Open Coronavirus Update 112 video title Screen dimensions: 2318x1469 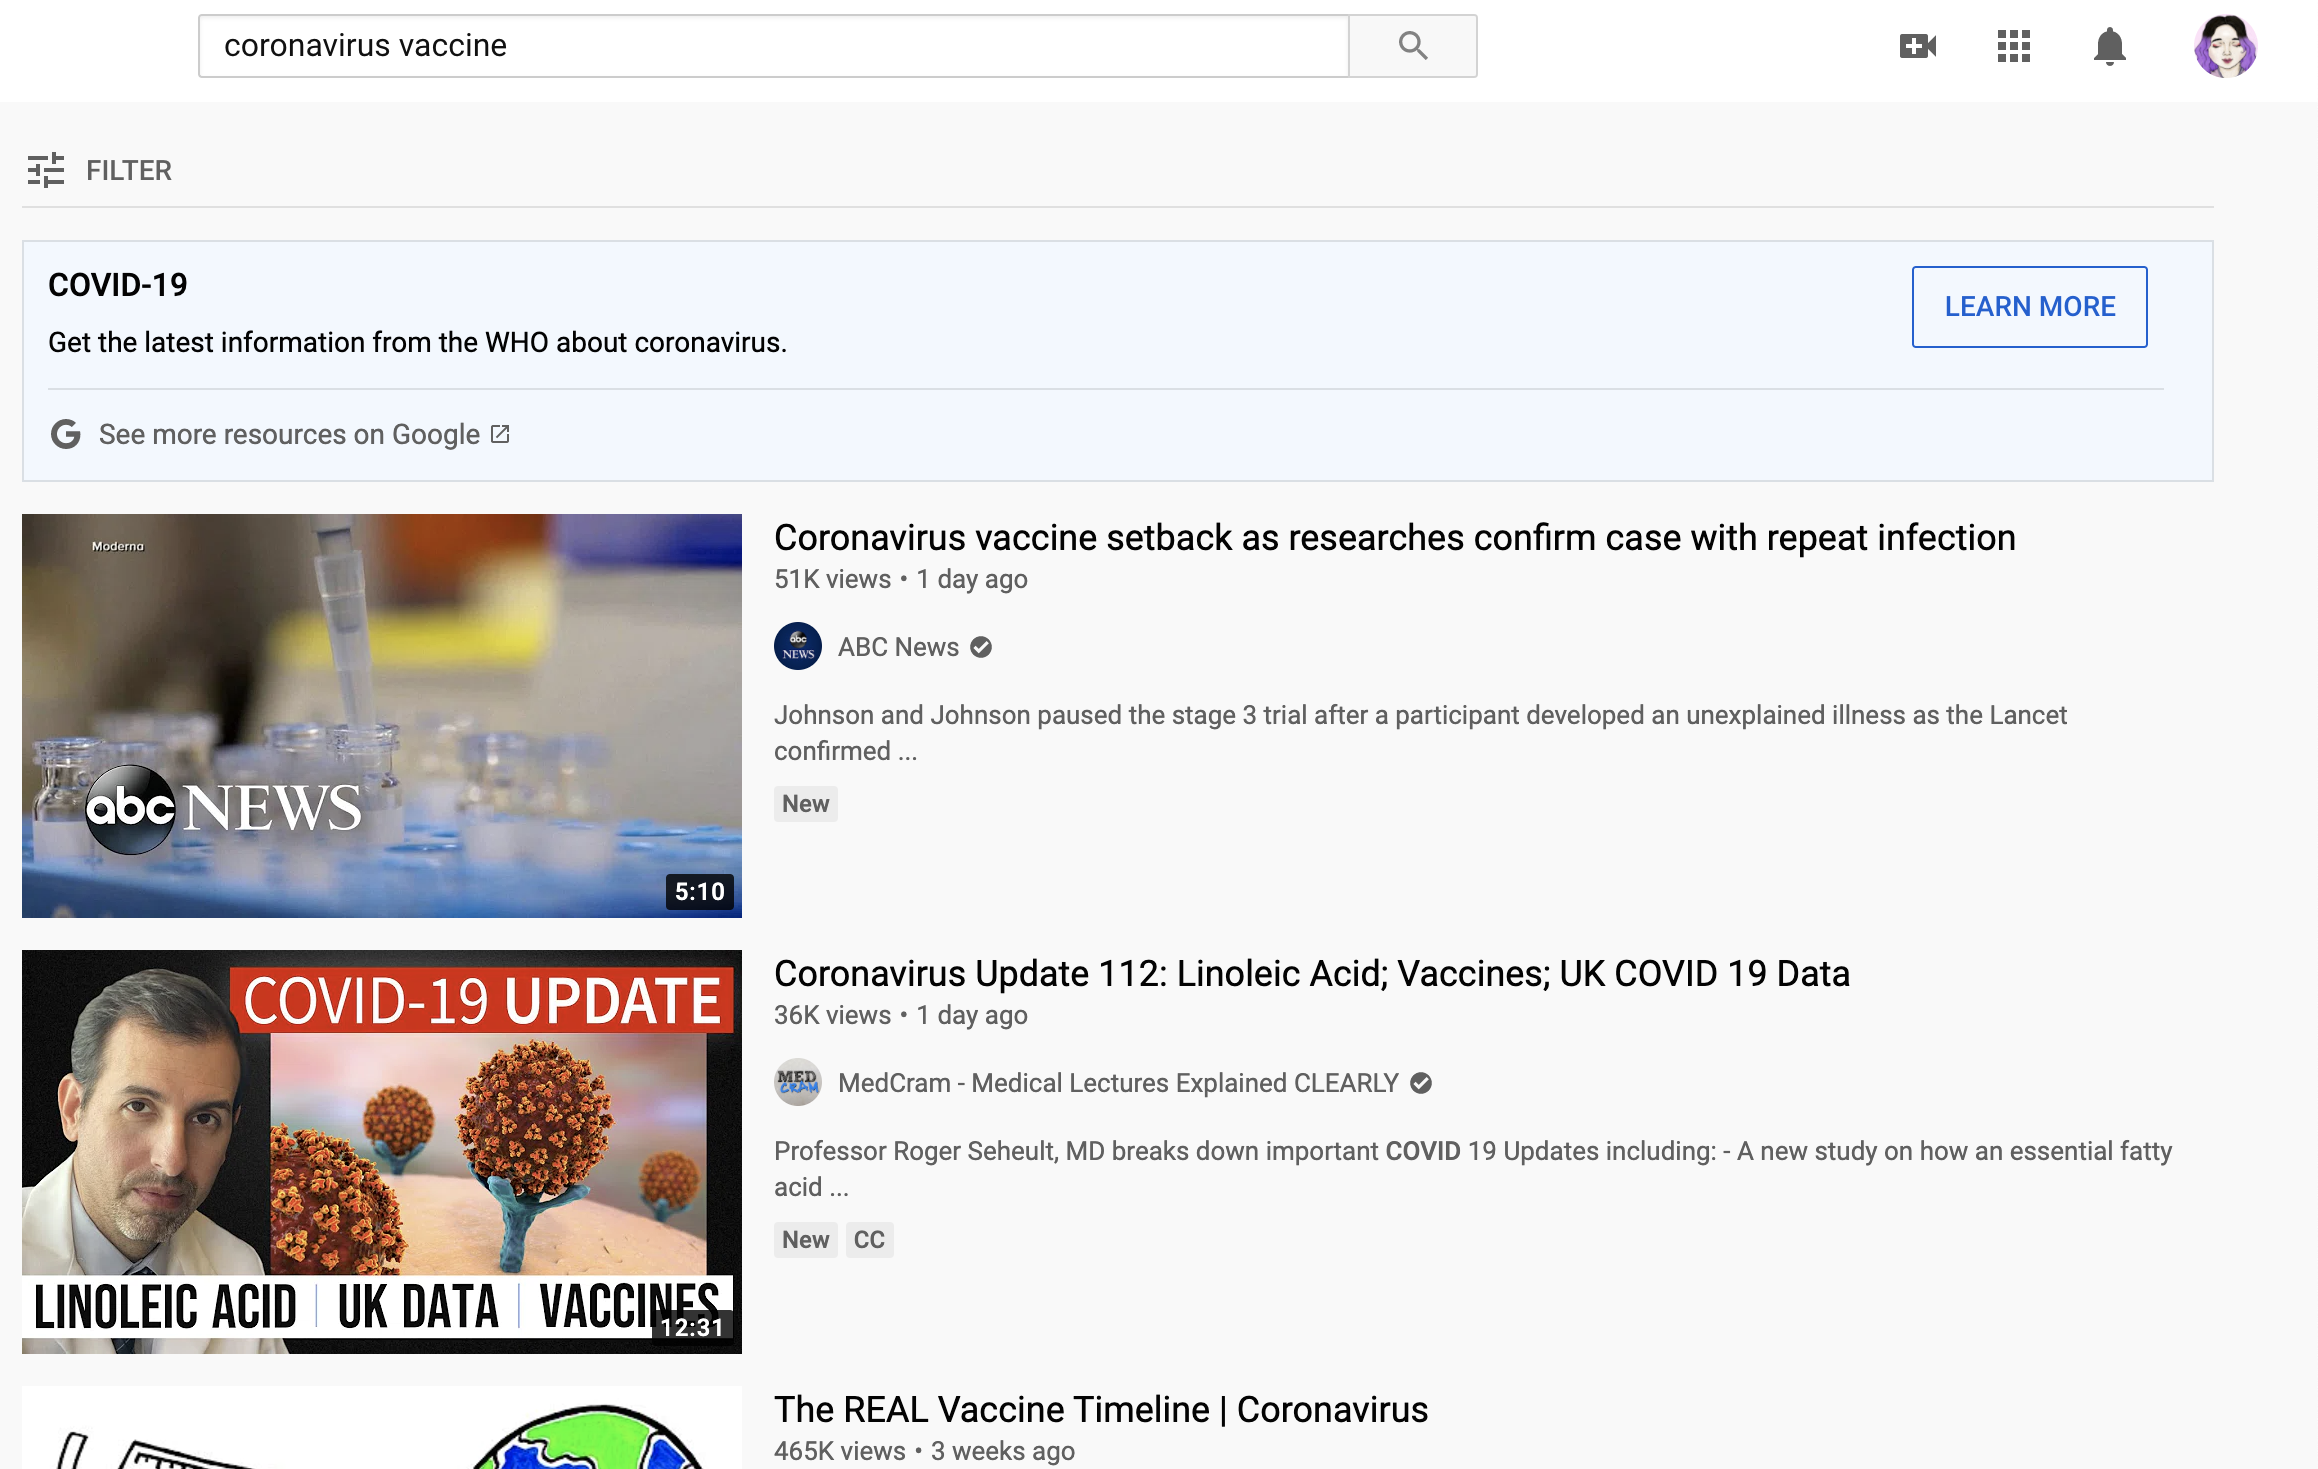point(1311,974)
